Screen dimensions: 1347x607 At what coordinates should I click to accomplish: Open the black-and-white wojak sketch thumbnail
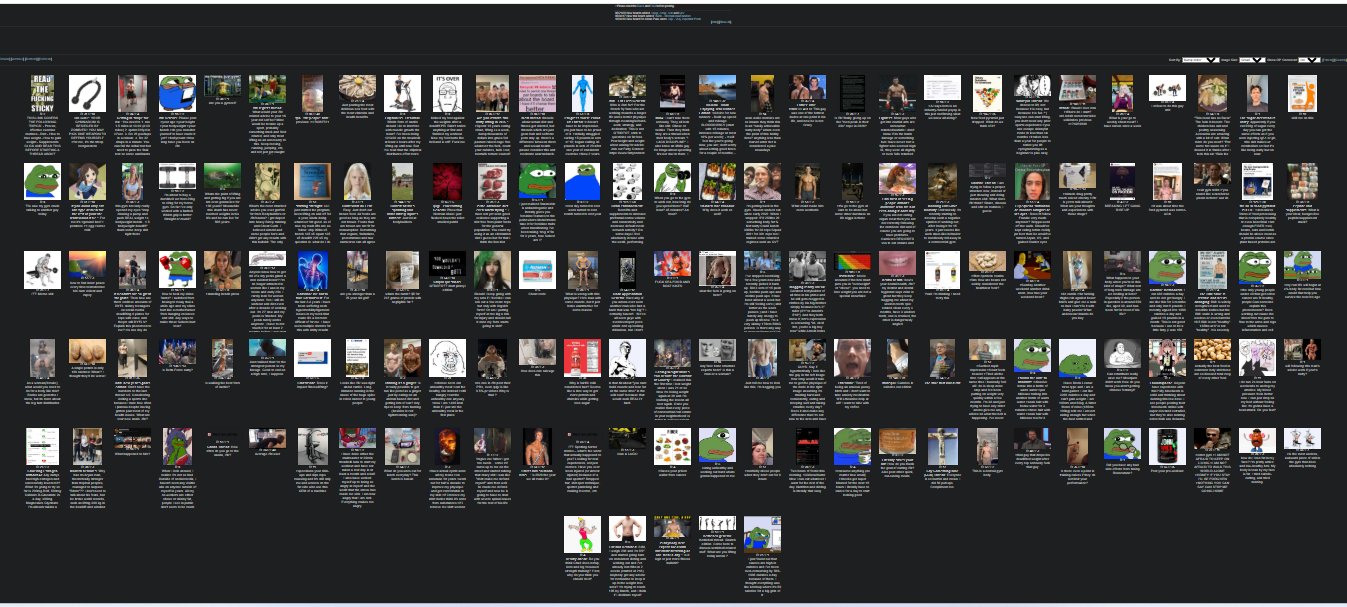446,356
